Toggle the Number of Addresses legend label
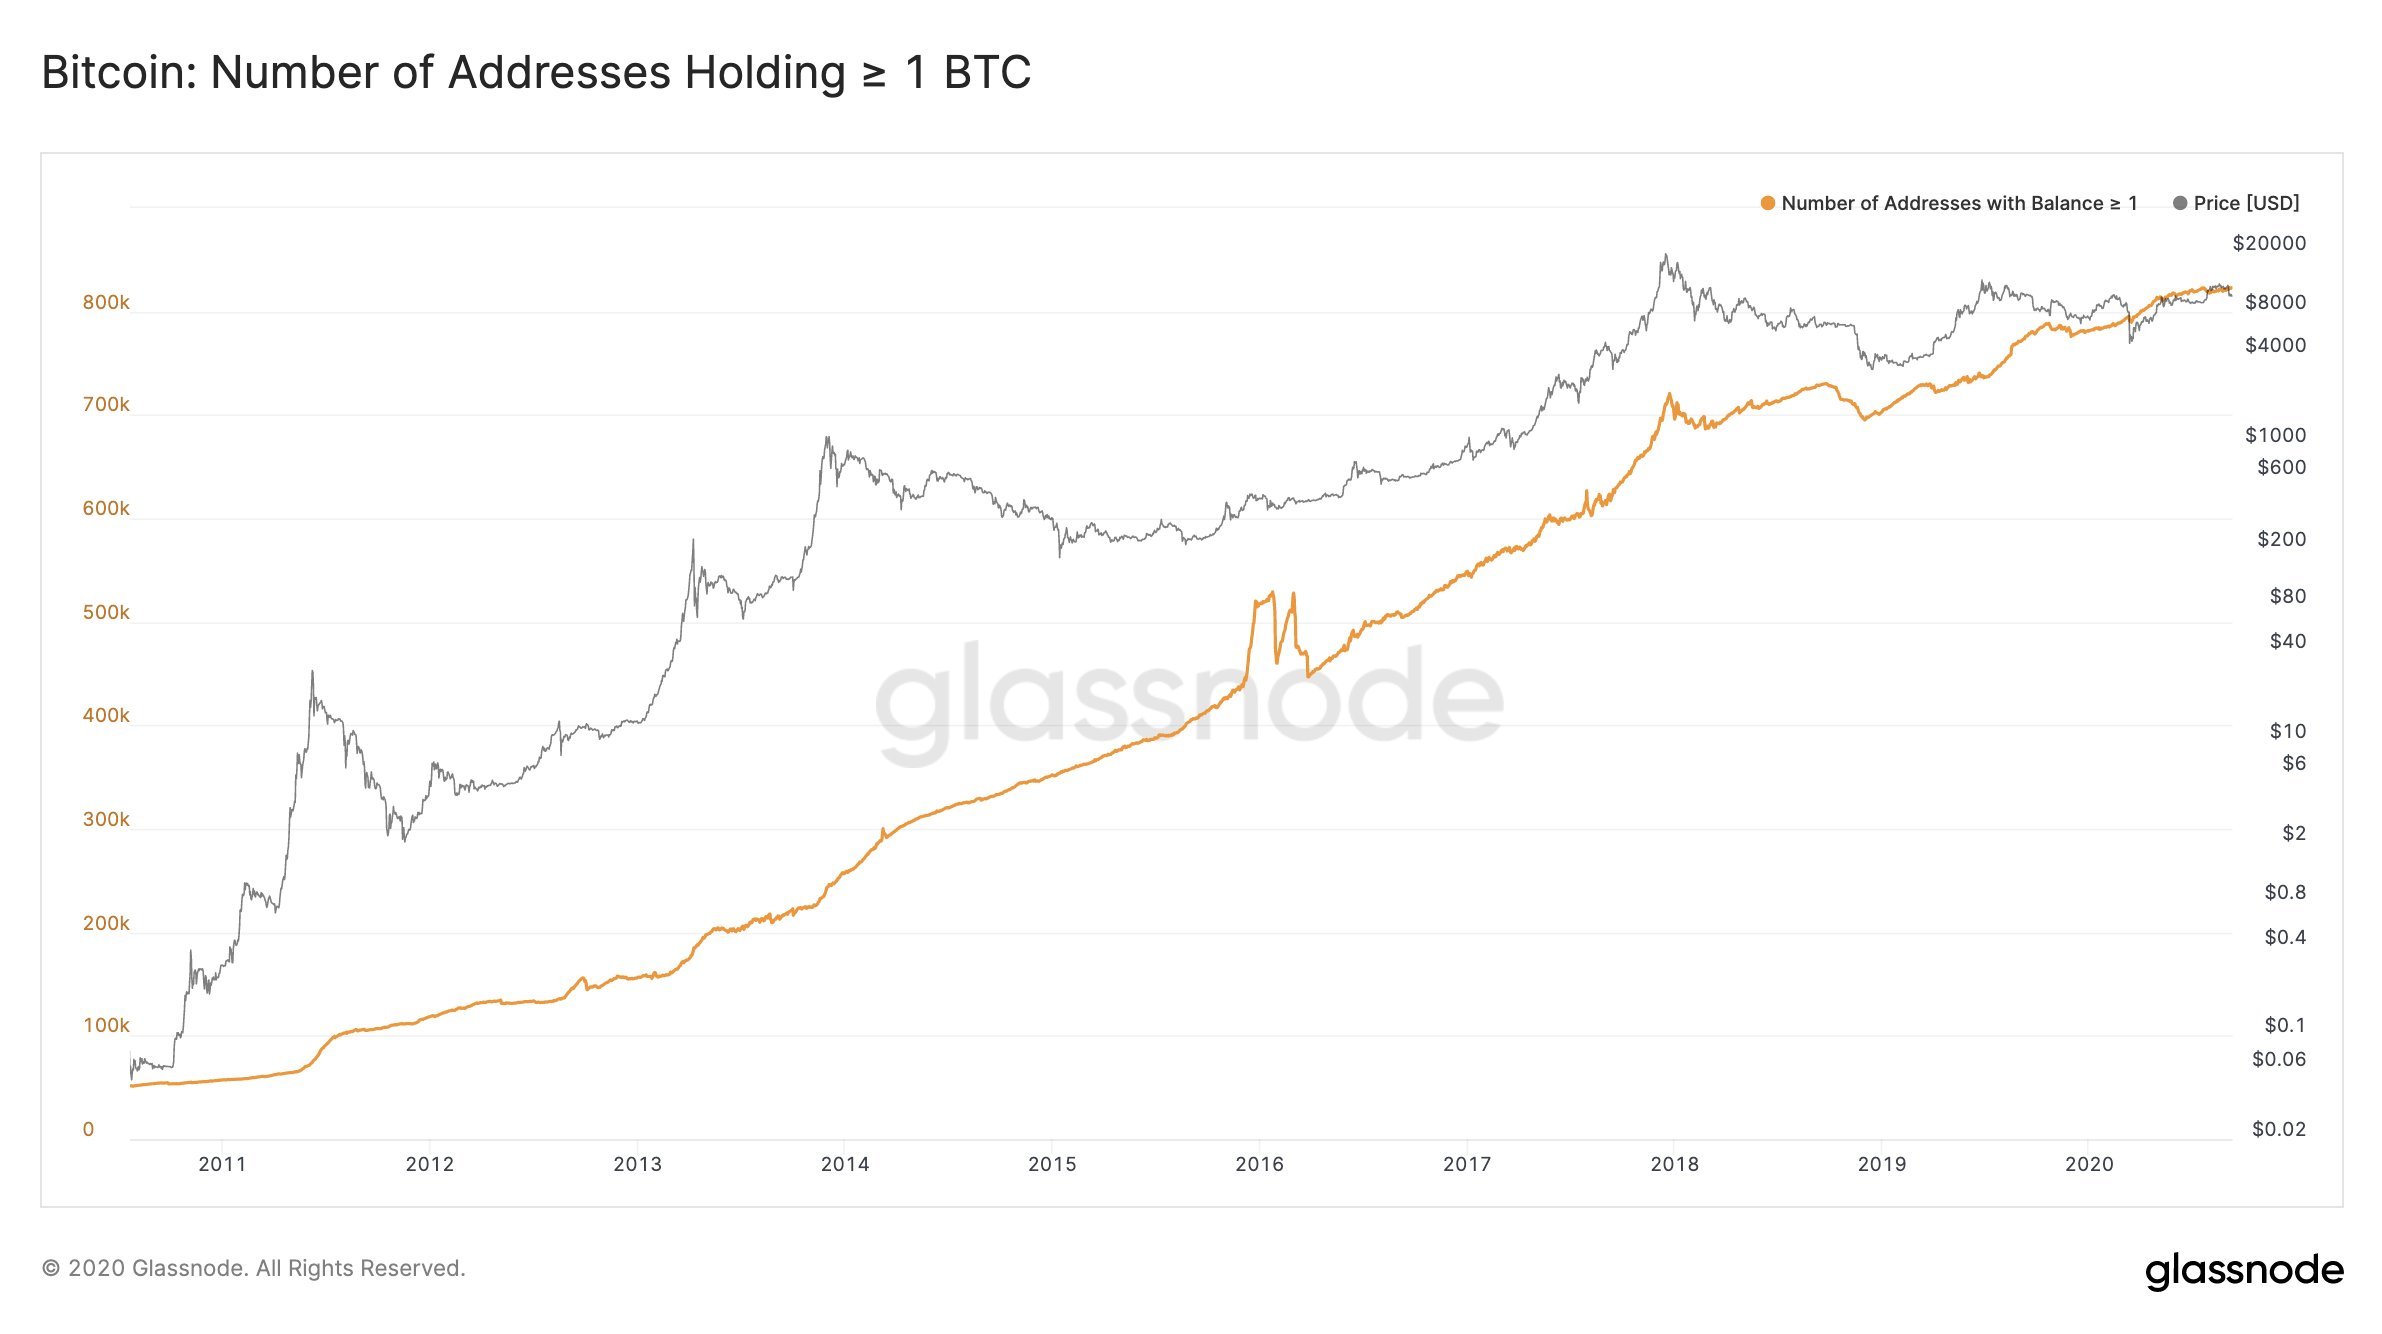Viewport: 2382px width, 1334px height. (1959, 203)
